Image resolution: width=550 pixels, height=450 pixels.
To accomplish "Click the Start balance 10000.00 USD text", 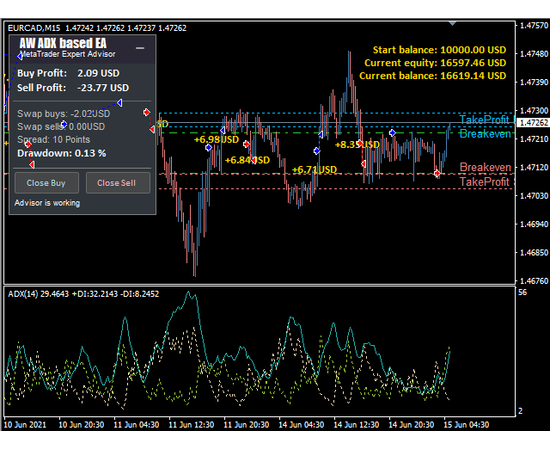I will point(439,50).
